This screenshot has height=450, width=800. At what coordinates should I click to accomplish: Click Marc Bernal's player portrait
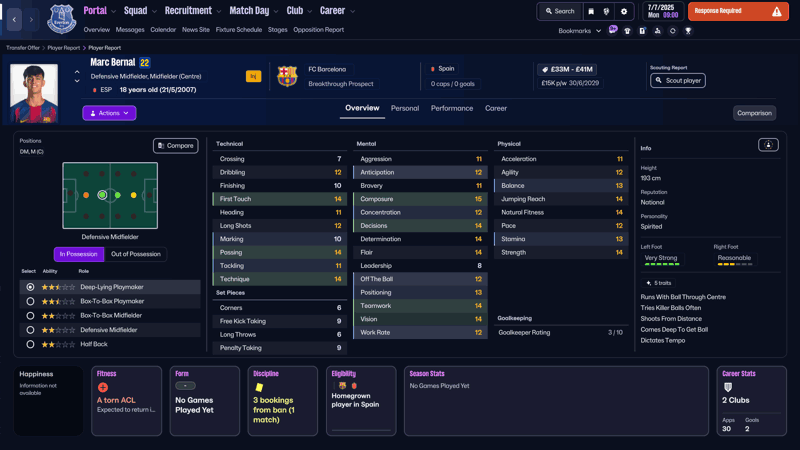(34, 93)
